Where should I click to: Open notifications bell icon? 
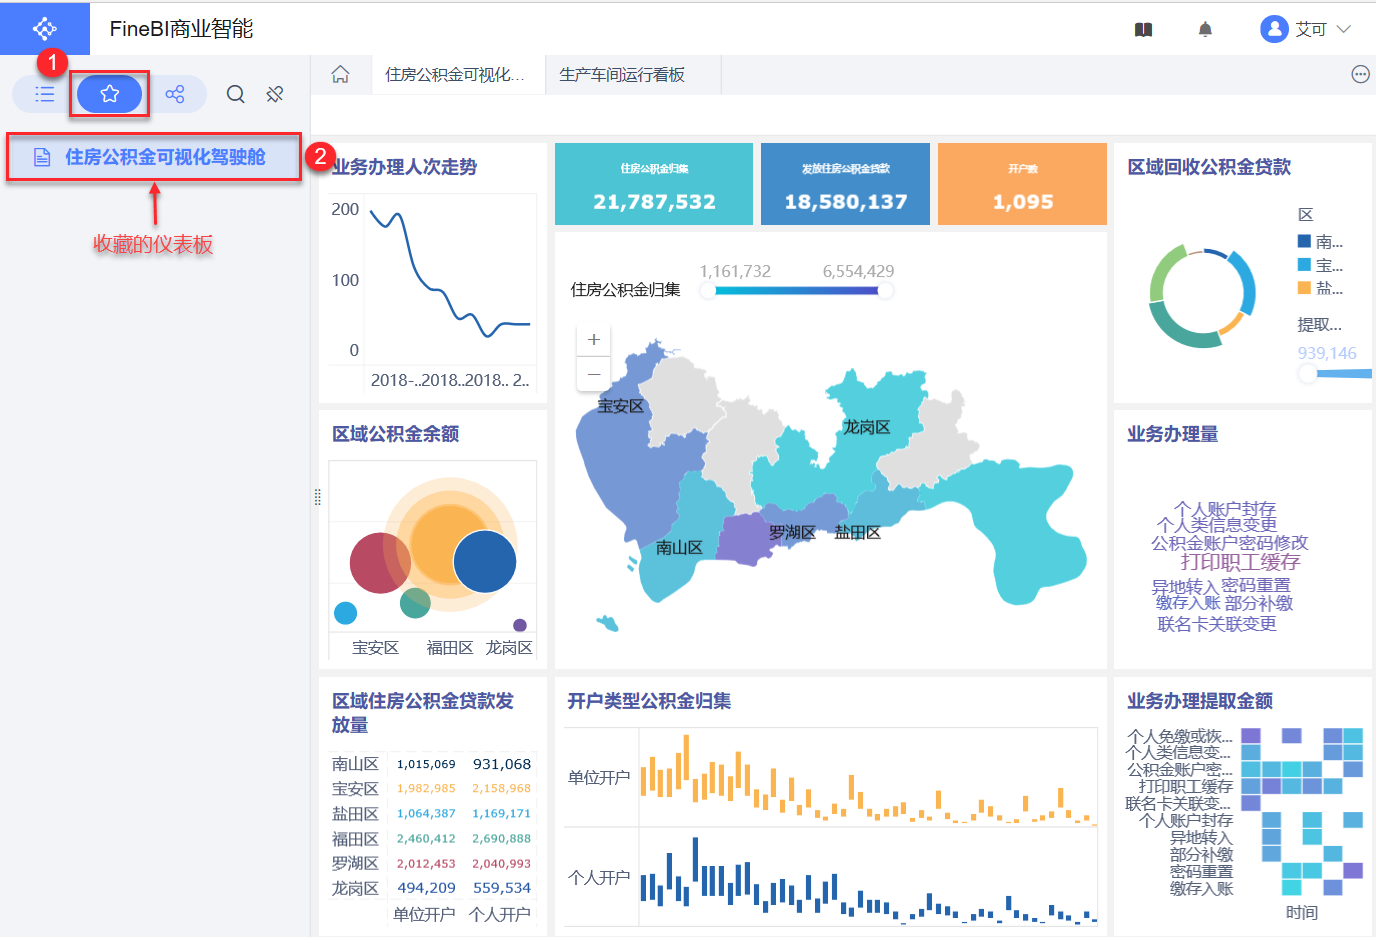pos(1205,30)
